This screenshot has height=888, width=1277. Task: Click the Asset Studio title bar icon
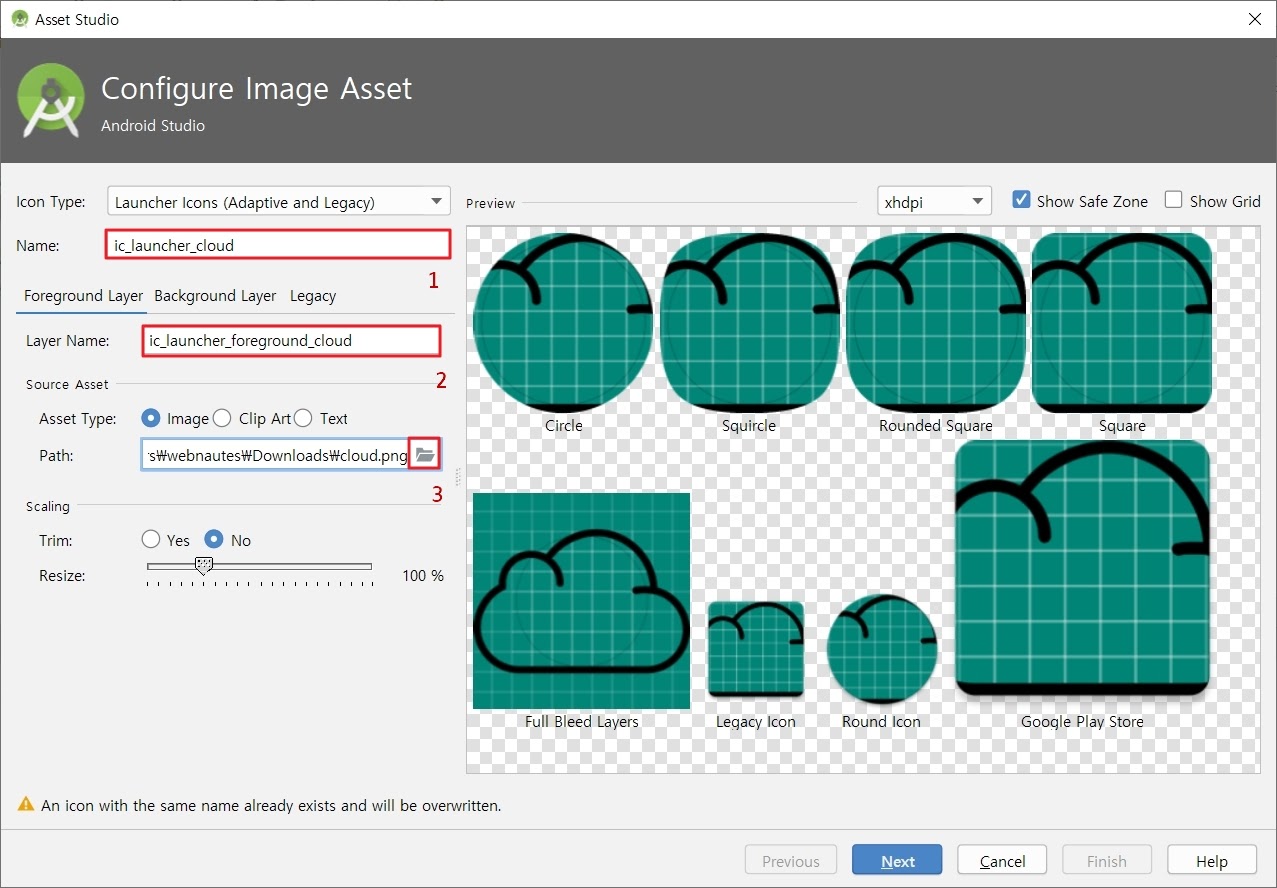pyautogui.click(x=19, y=19)
